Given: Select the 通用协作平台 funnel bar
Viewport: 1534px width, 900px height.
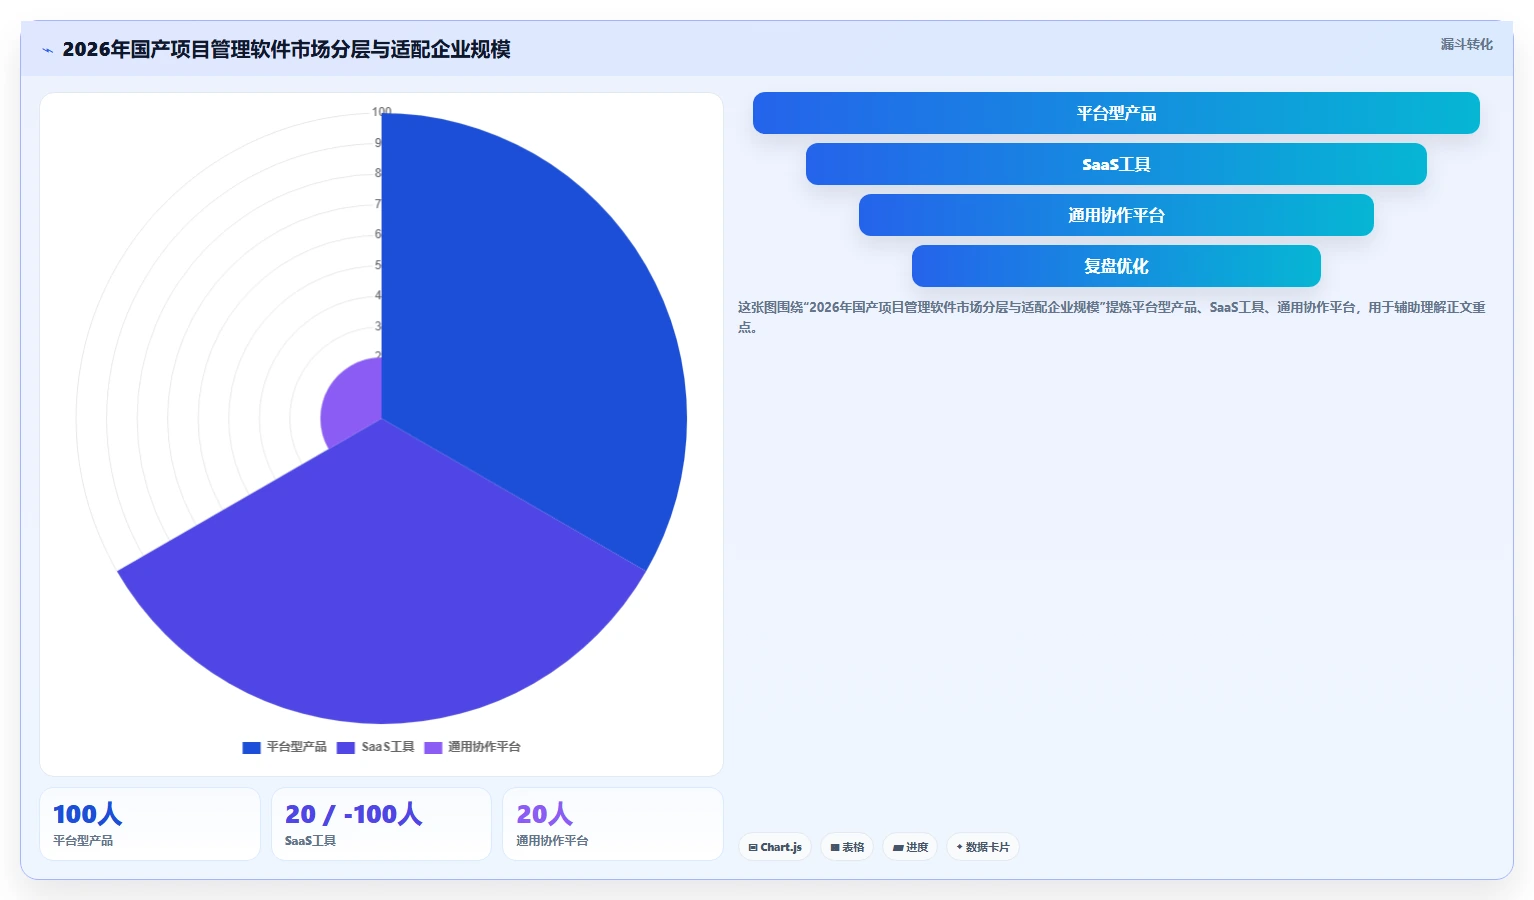Looking at the screenshot, I should (x=1116, y=215).
